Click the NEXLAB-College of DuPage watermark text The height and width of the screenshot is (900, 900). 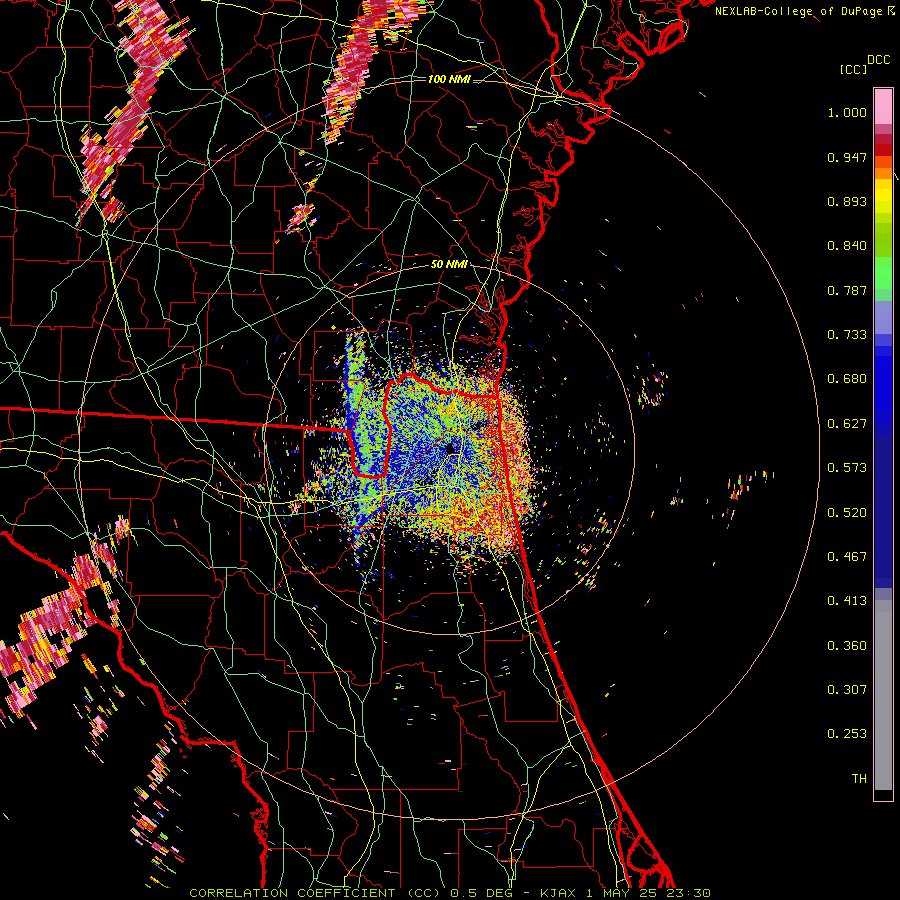point(798,11)
